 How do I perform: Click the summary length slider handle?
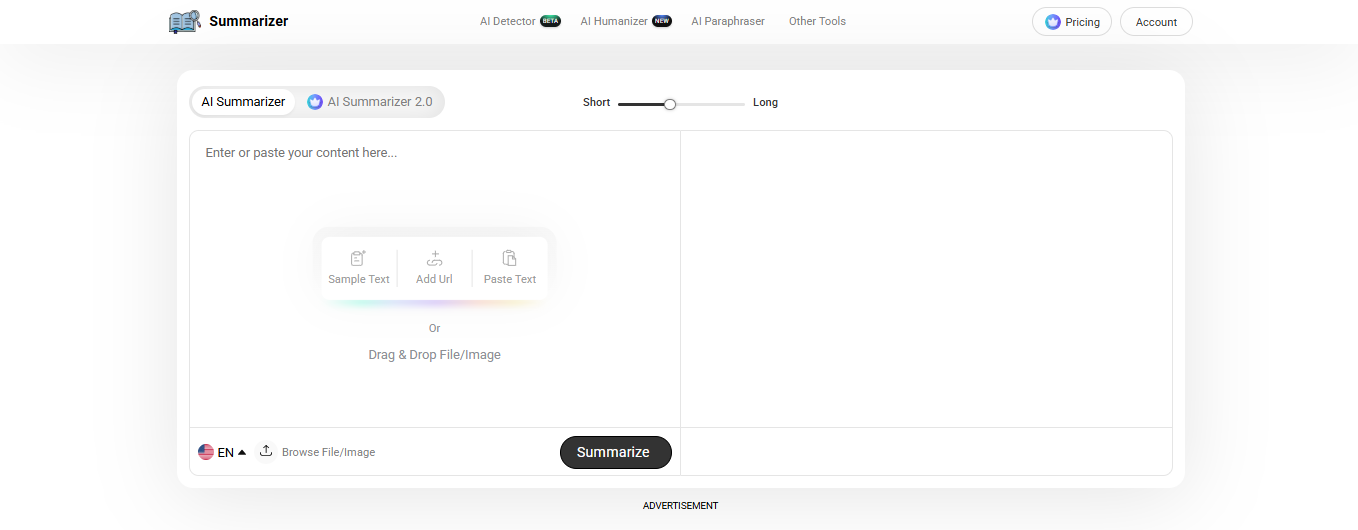[x=670, y=104]
